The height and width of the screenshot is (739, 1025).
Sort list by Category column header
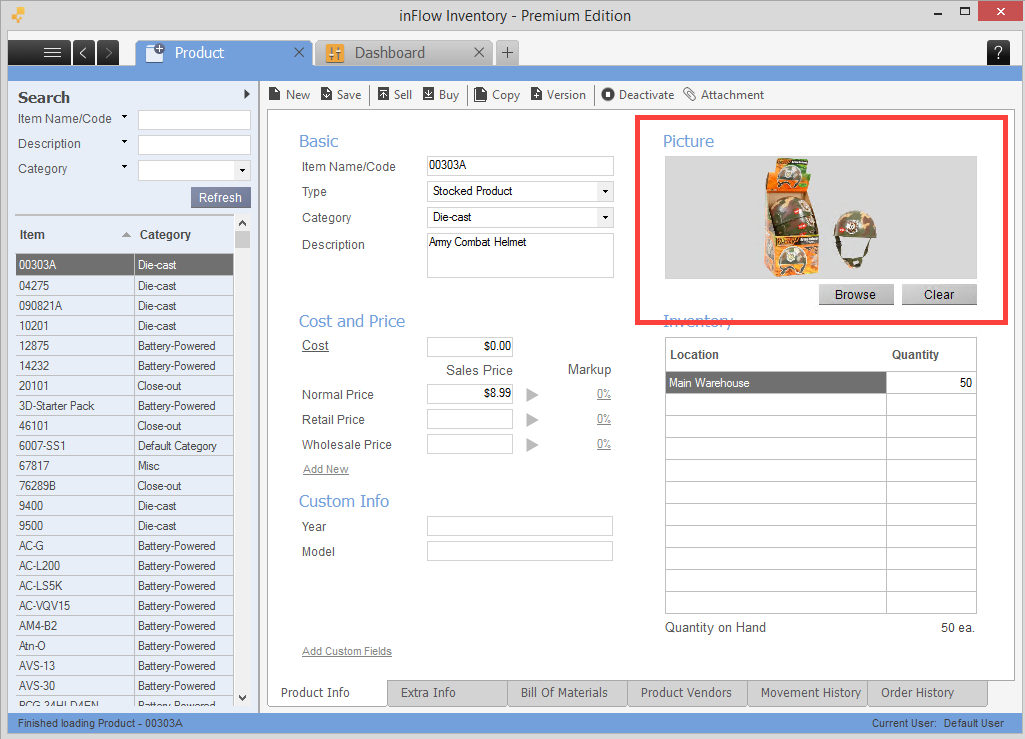[x=184, y=235]
